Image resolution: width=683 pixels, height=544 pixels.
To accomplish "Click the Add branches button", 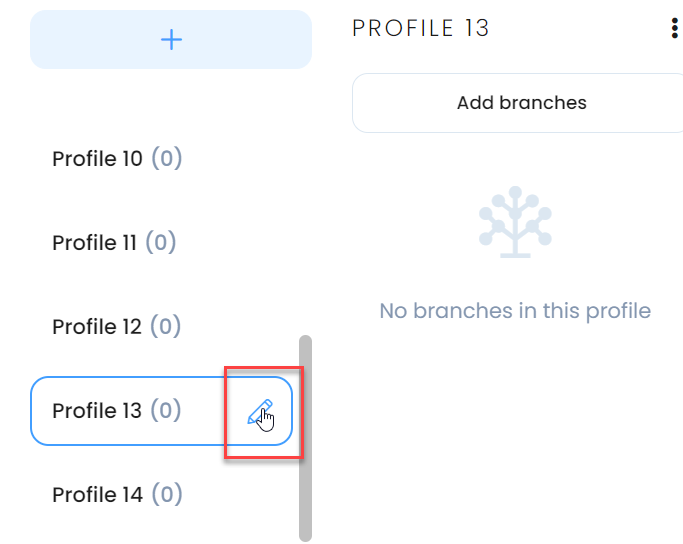I will tap(517, 103).
